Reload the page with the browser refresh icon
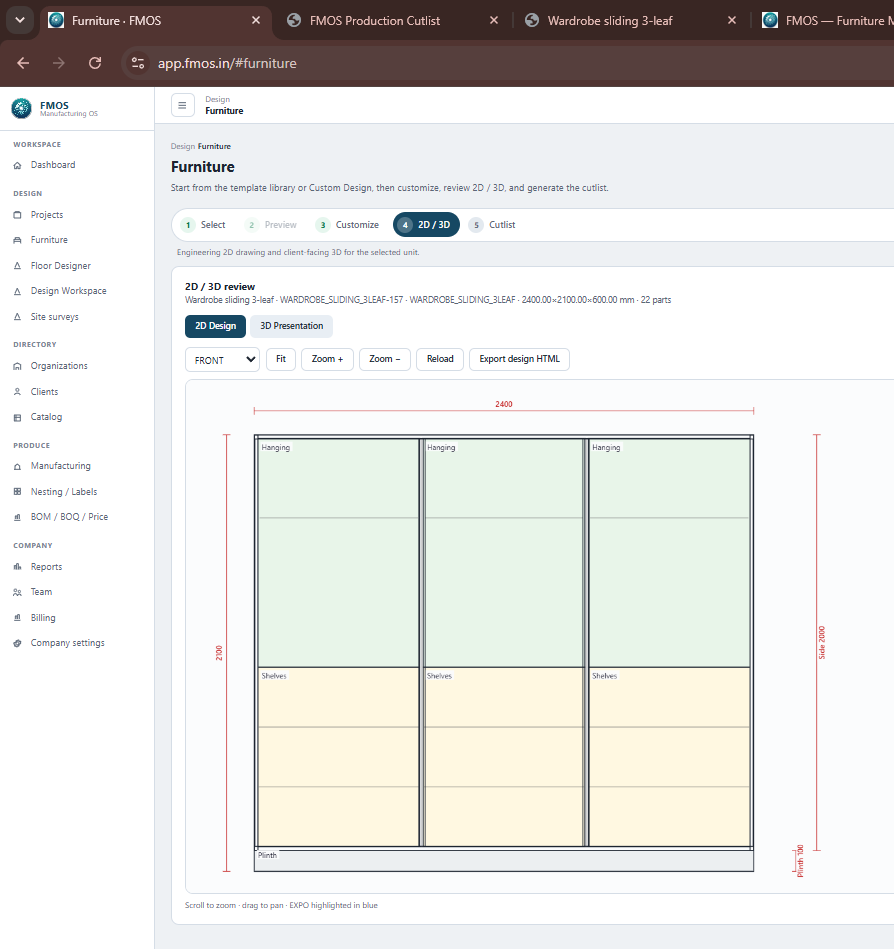Image resolution: width=894 pixels, height=949 pixels. 95,63
